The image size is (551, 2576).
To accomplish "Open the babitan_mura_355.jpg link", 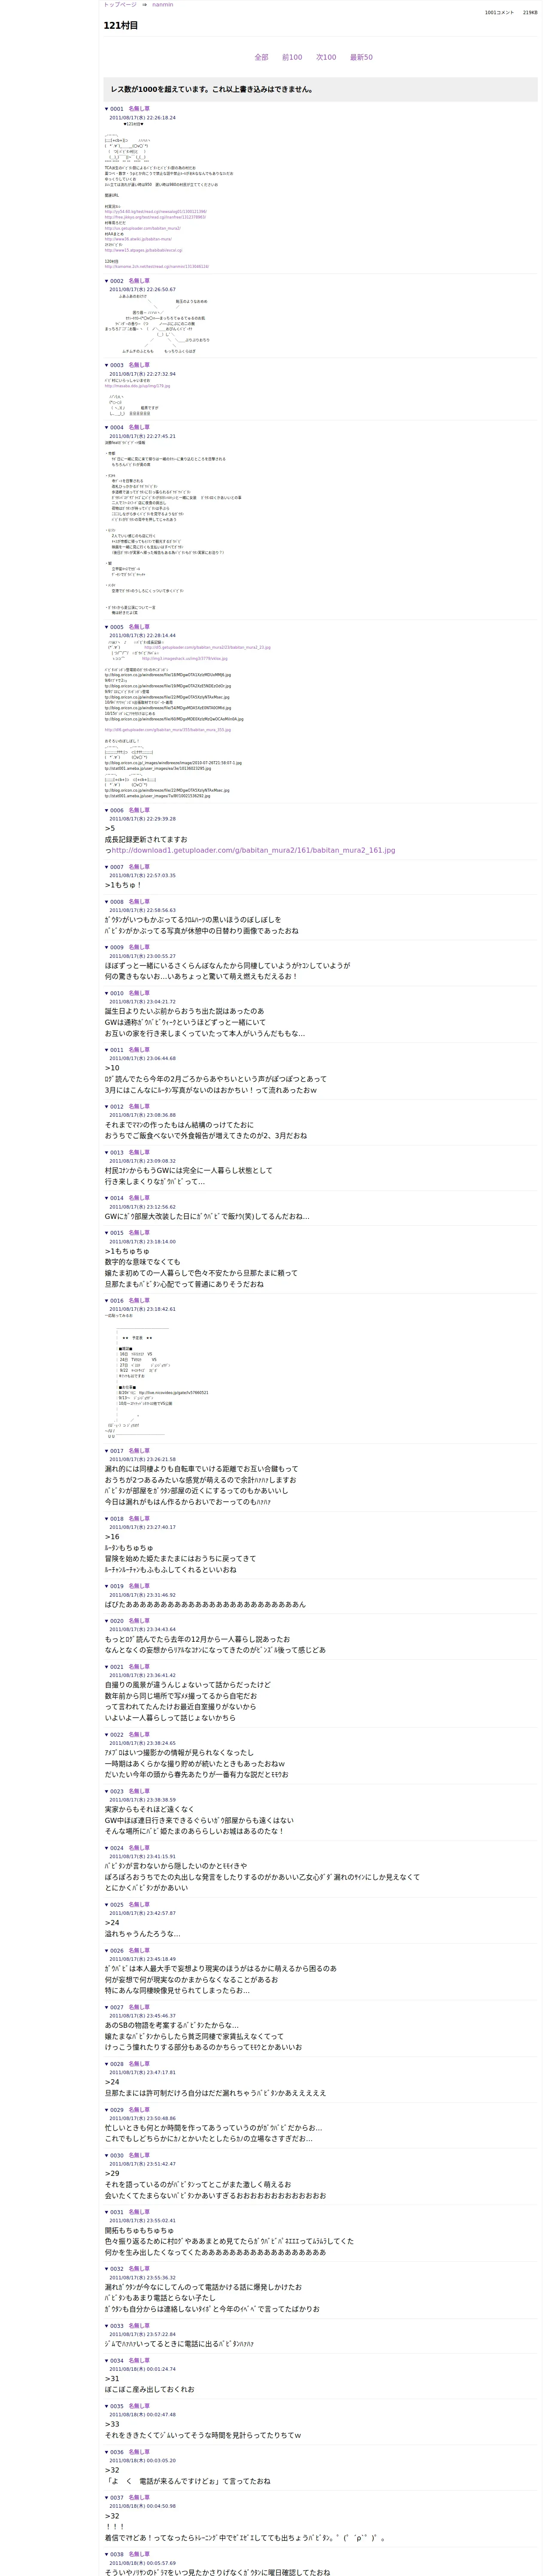I will [168, 729].
